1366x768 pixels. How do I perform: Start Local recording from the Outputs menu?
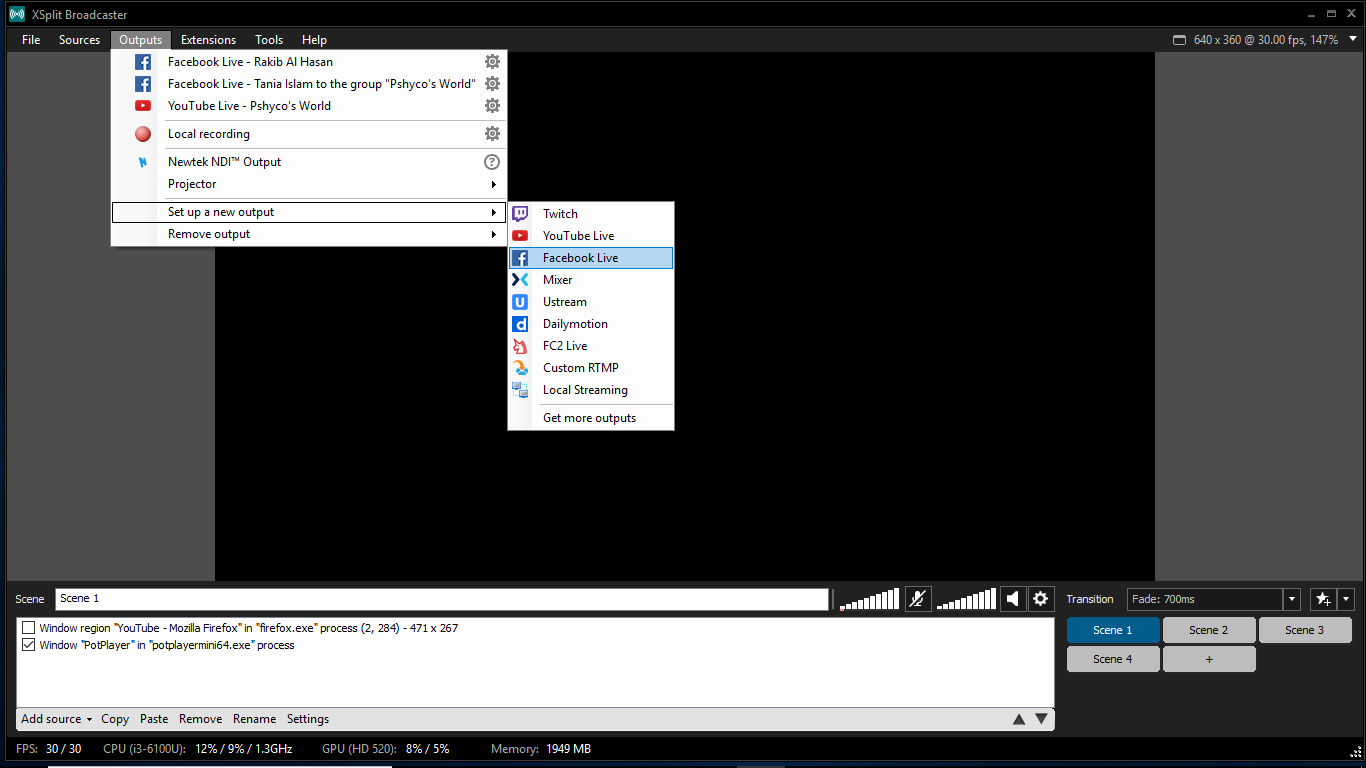pos(209,134)
